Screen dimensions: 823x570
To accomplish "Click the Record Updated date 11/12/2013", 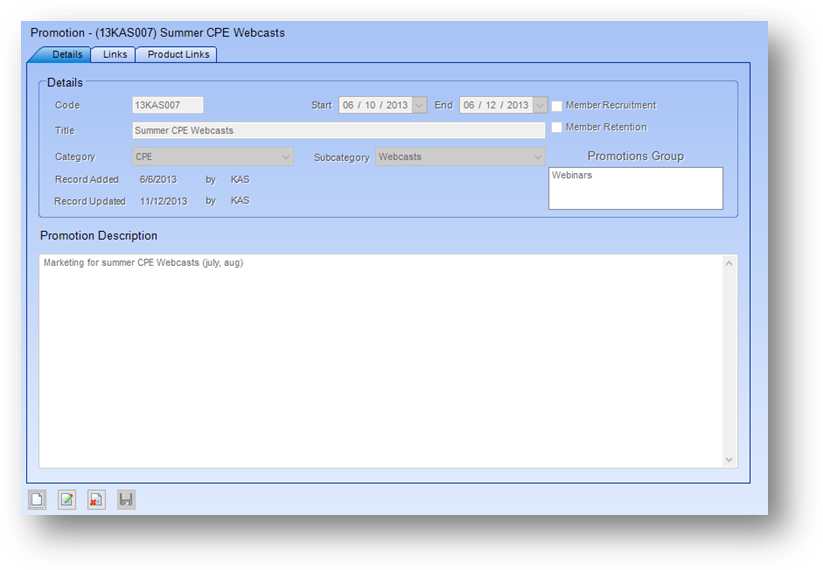I will 163,201.
